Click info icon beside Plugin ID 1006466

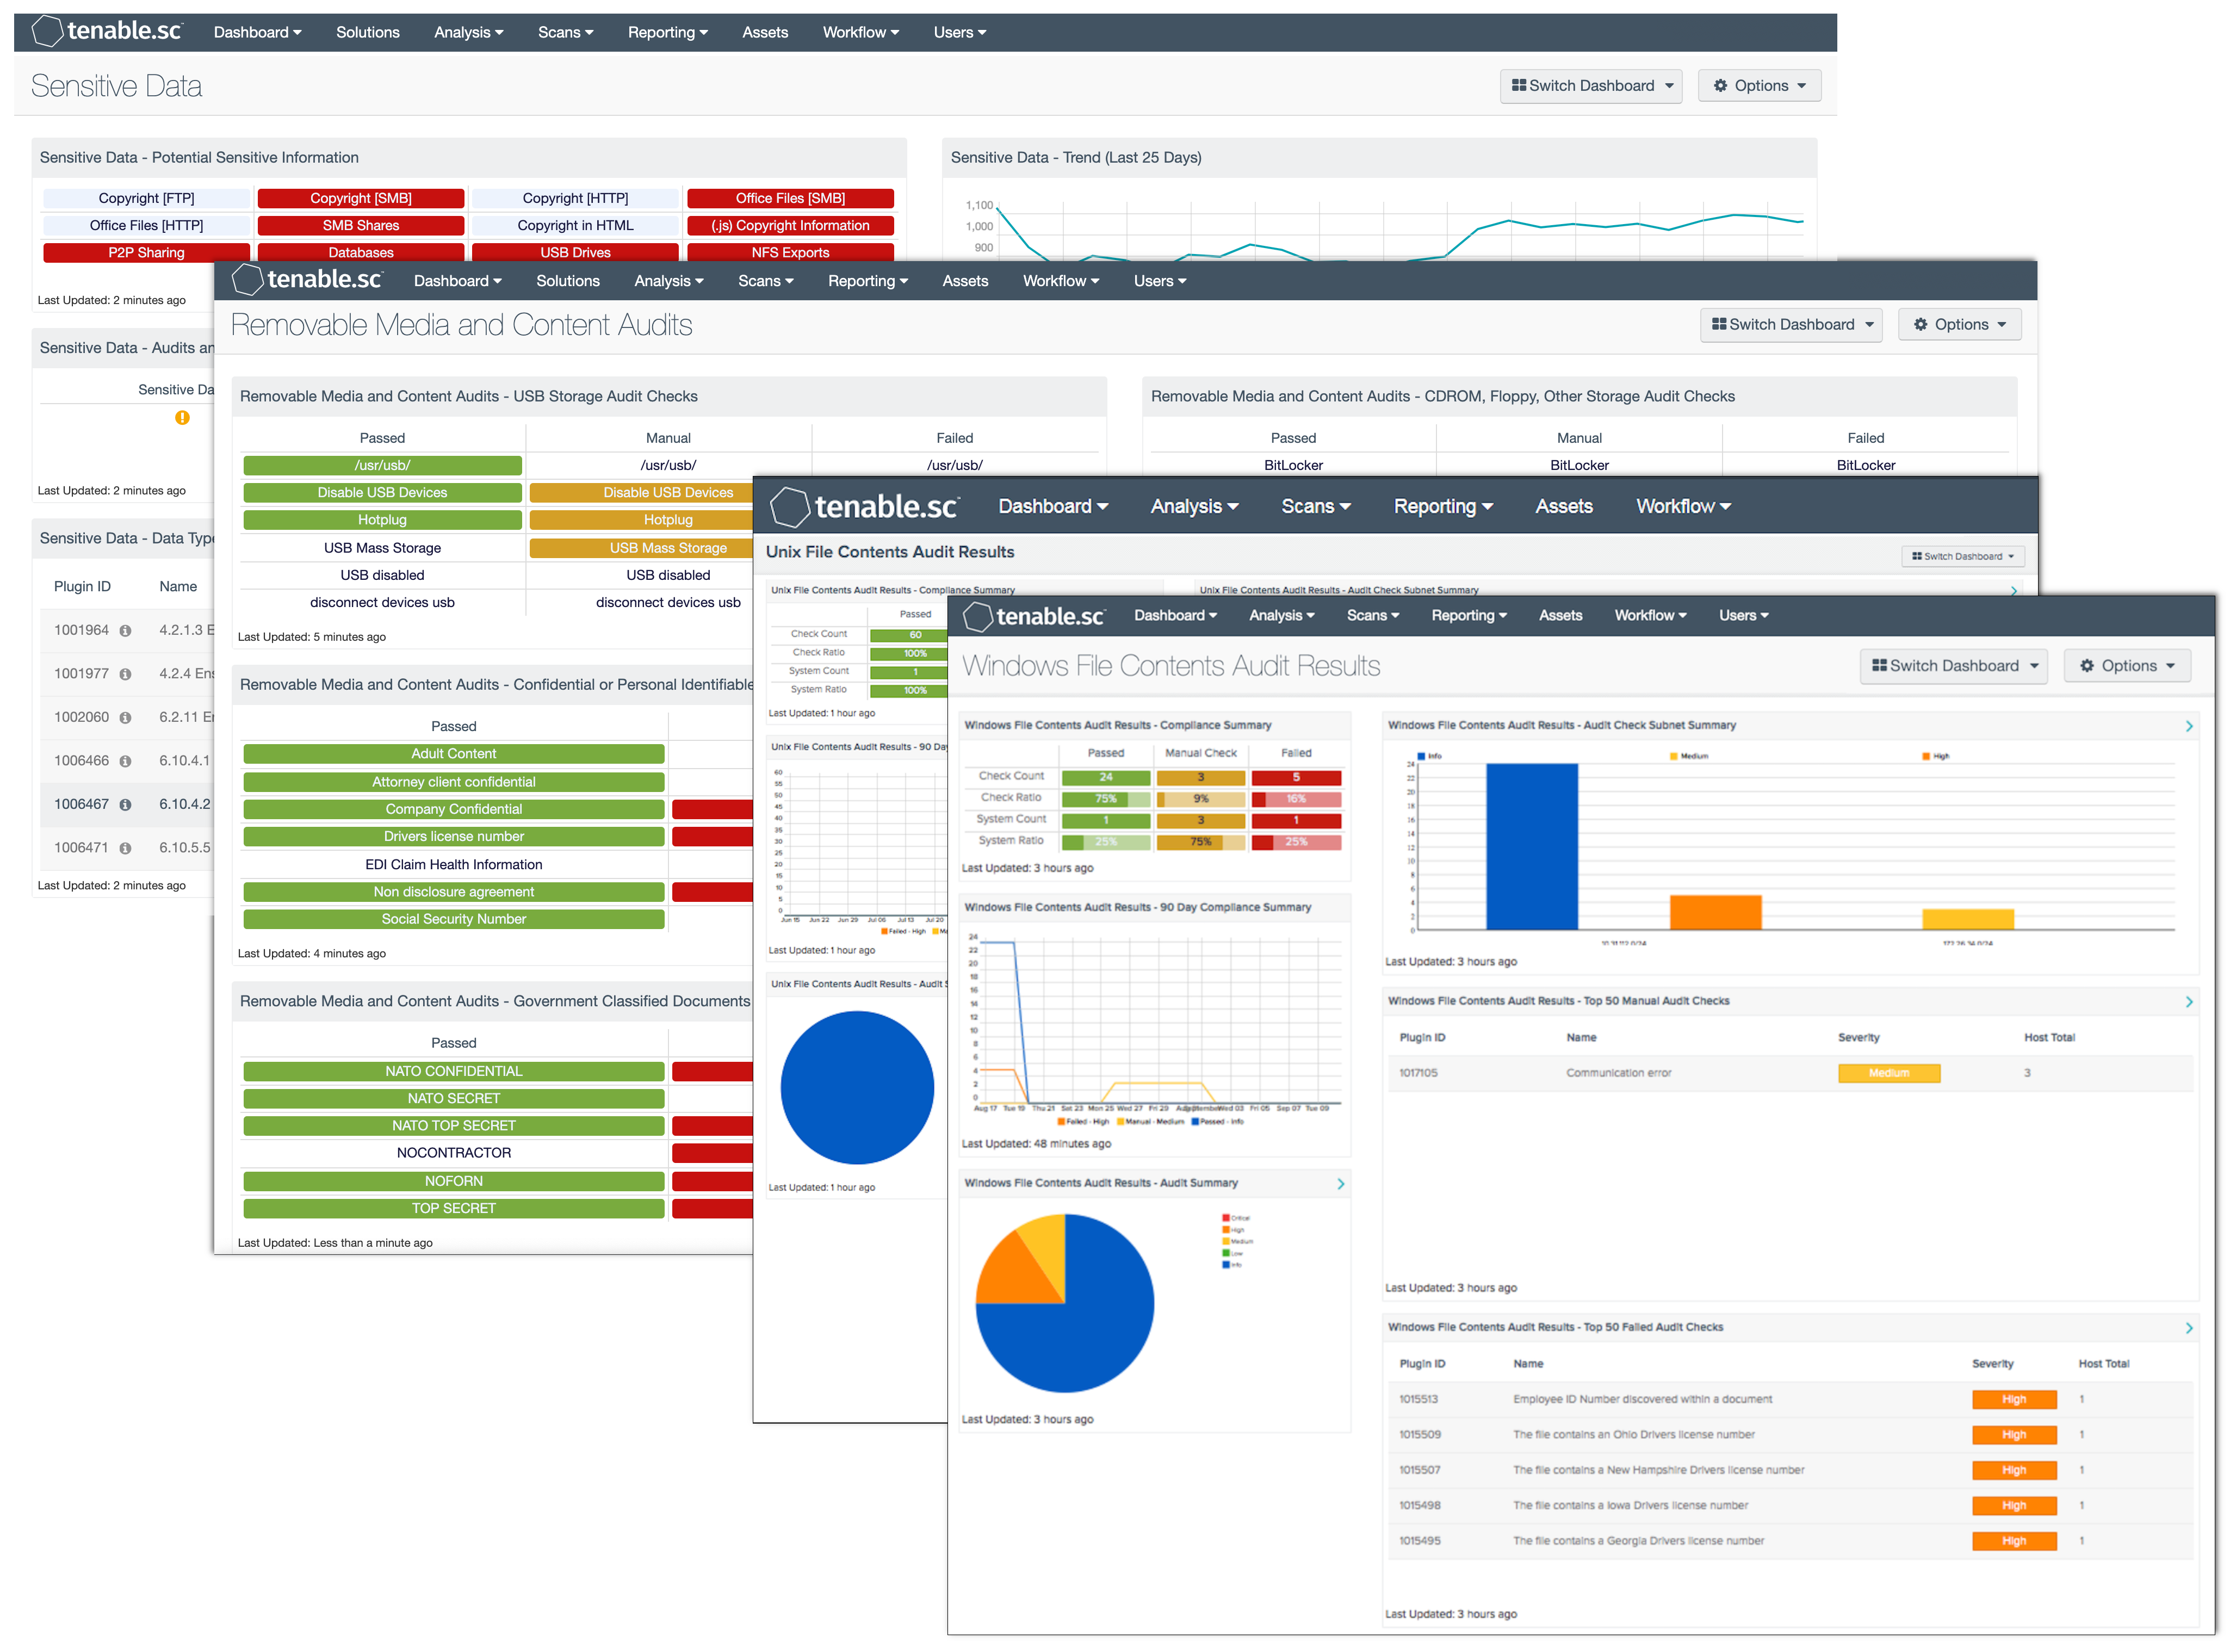tap(125, 762)
